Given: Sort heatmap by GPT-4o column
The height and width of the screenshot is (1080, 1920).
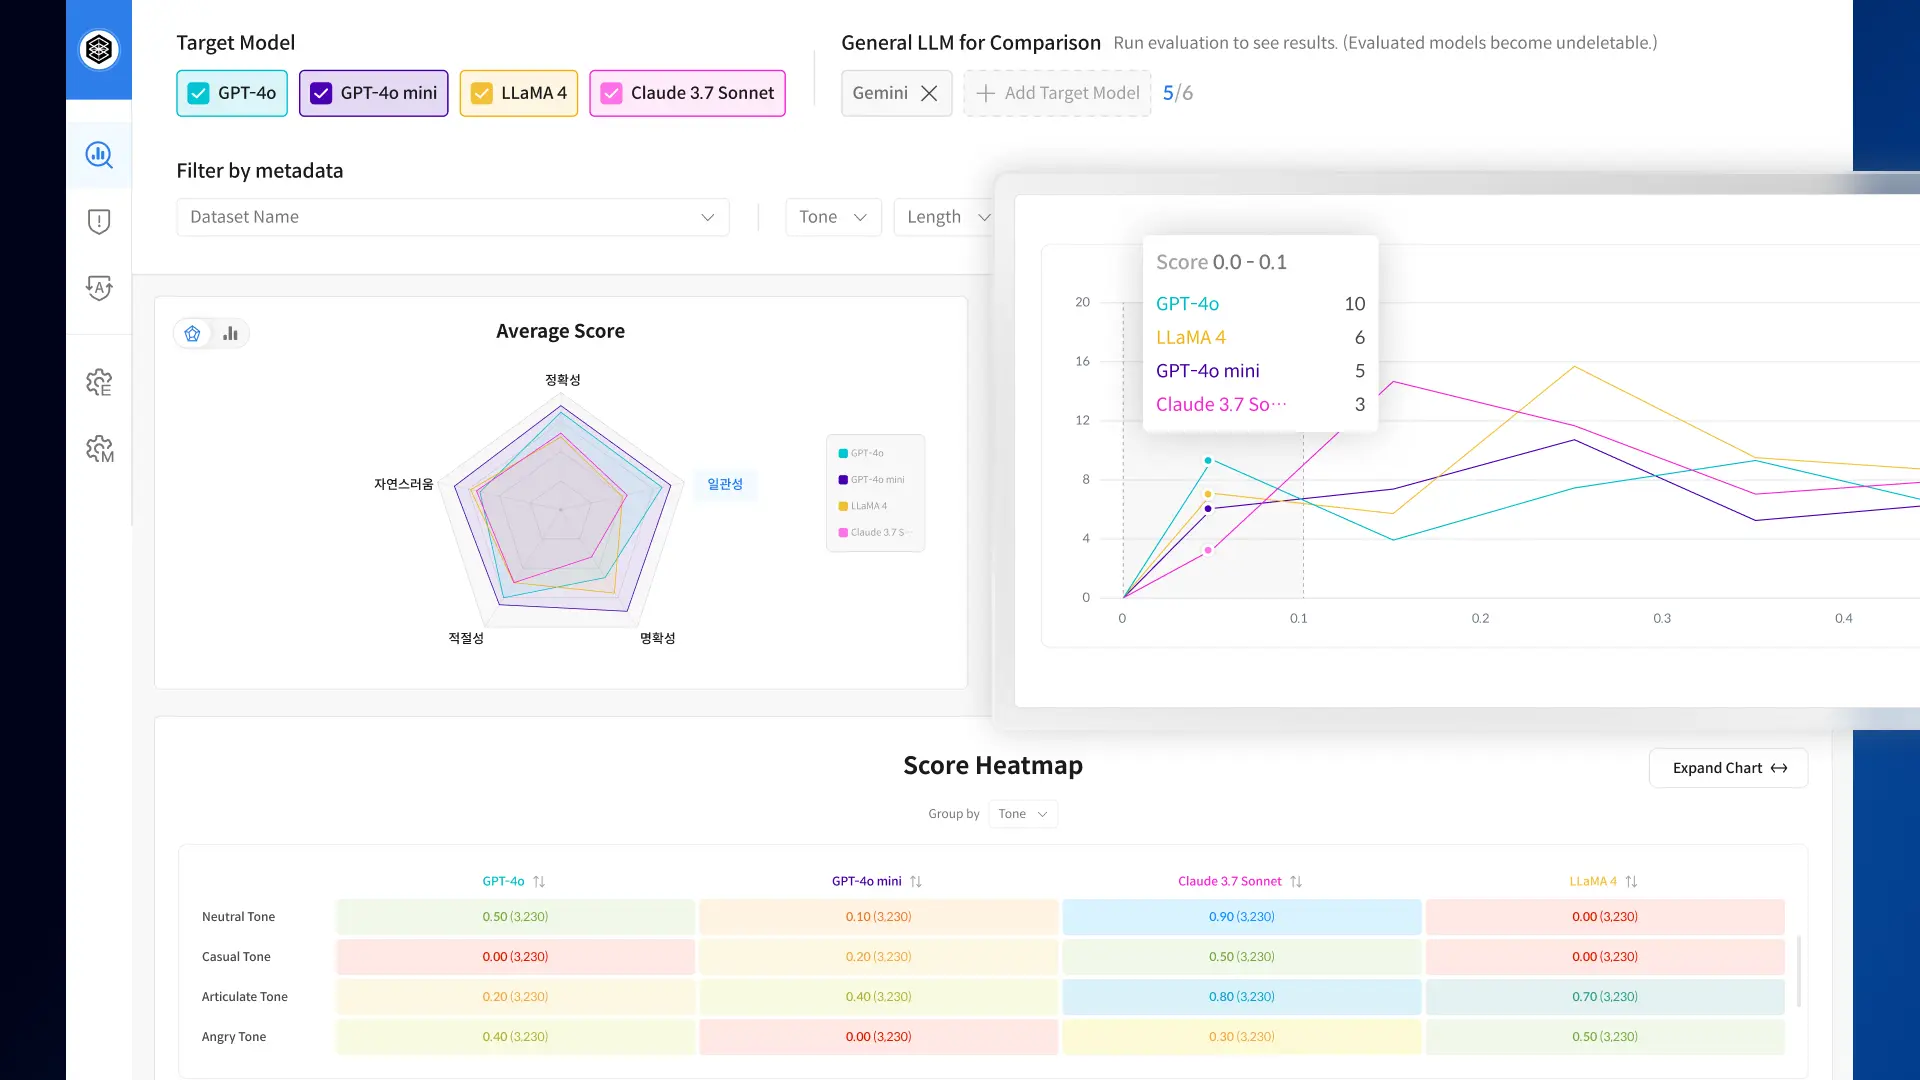Looking at the screenshot, I should pyautogui.click(x=539, y=882).
